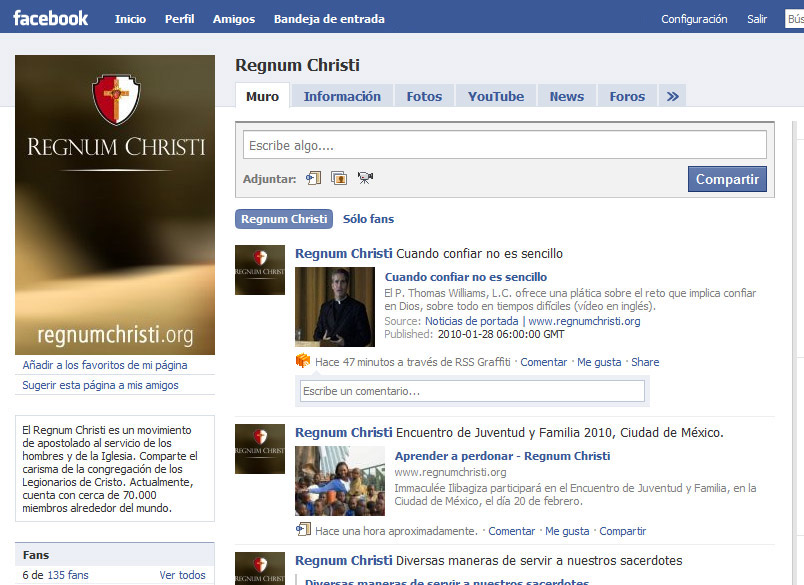
Task: Click the large Regnum Christi profile picture
Action: pyautogui.click(x=115, y=205)
